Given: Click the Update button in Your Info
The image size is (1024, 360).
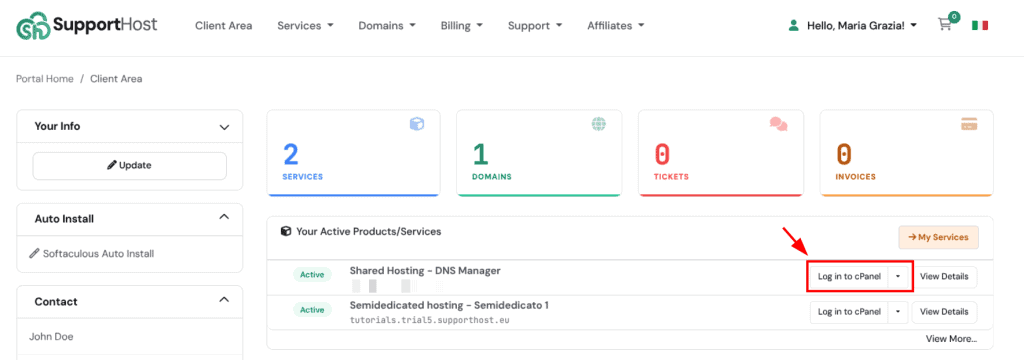Looking at the screenshot, I should (x=129, y=166).
